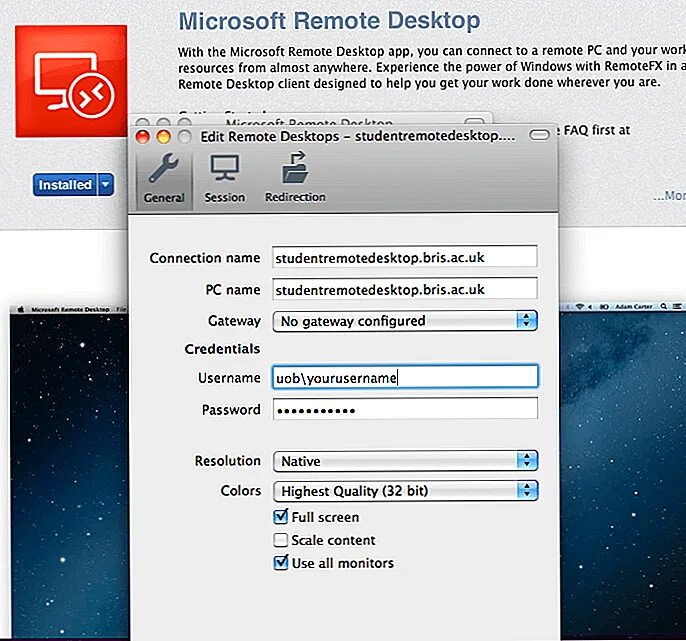Click the toolbar toggle pill in the title bar

(539, 135)
